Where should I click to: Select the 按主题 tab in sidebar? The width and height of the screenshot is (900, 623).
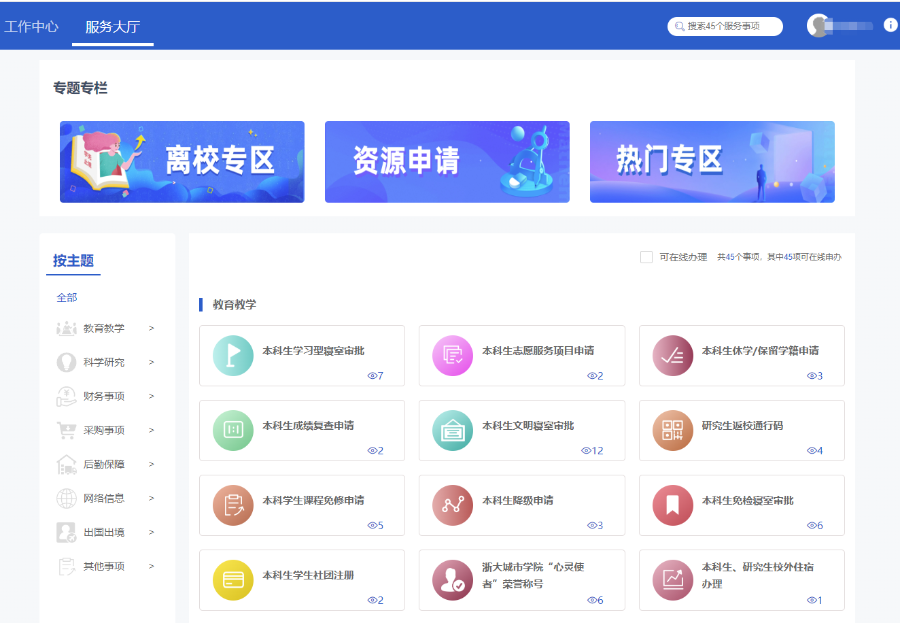73,261
